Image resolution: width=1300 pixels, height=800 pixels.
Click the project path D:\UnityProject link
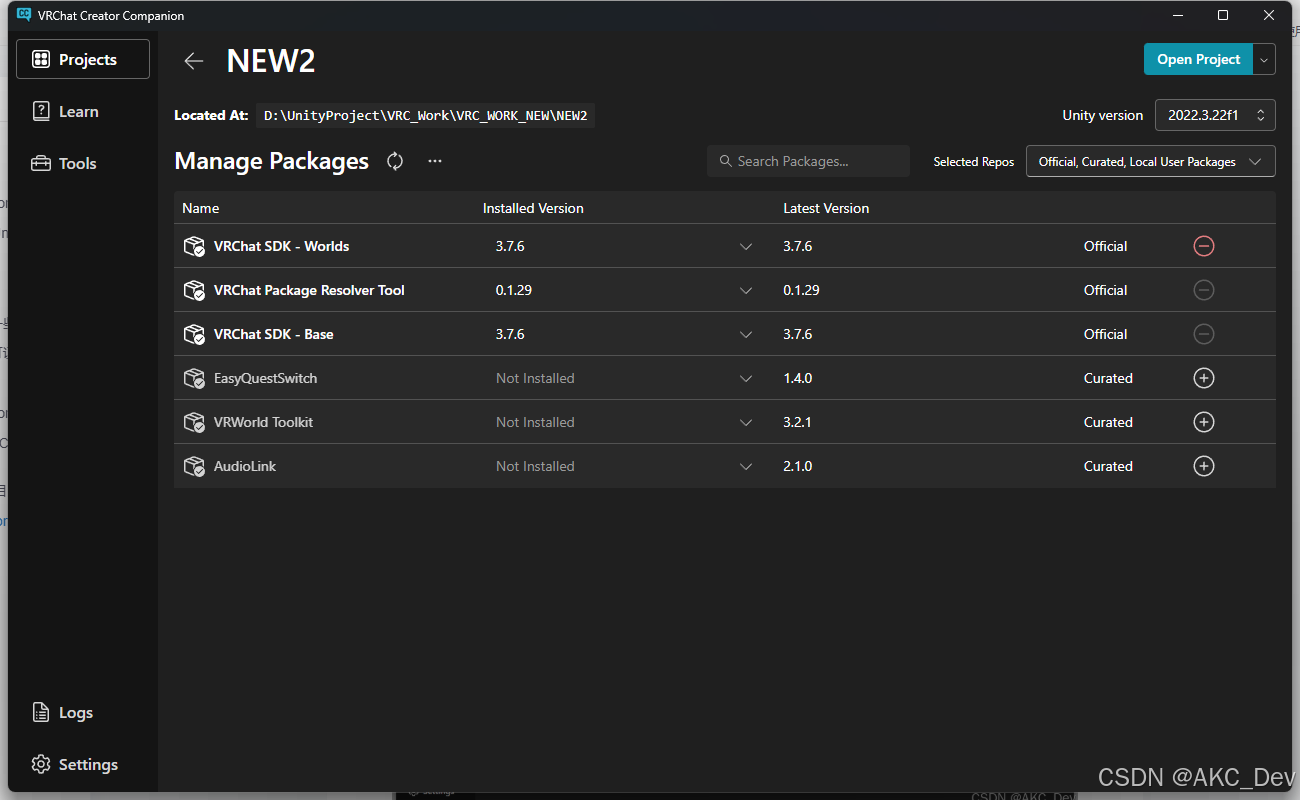(425, 115)
